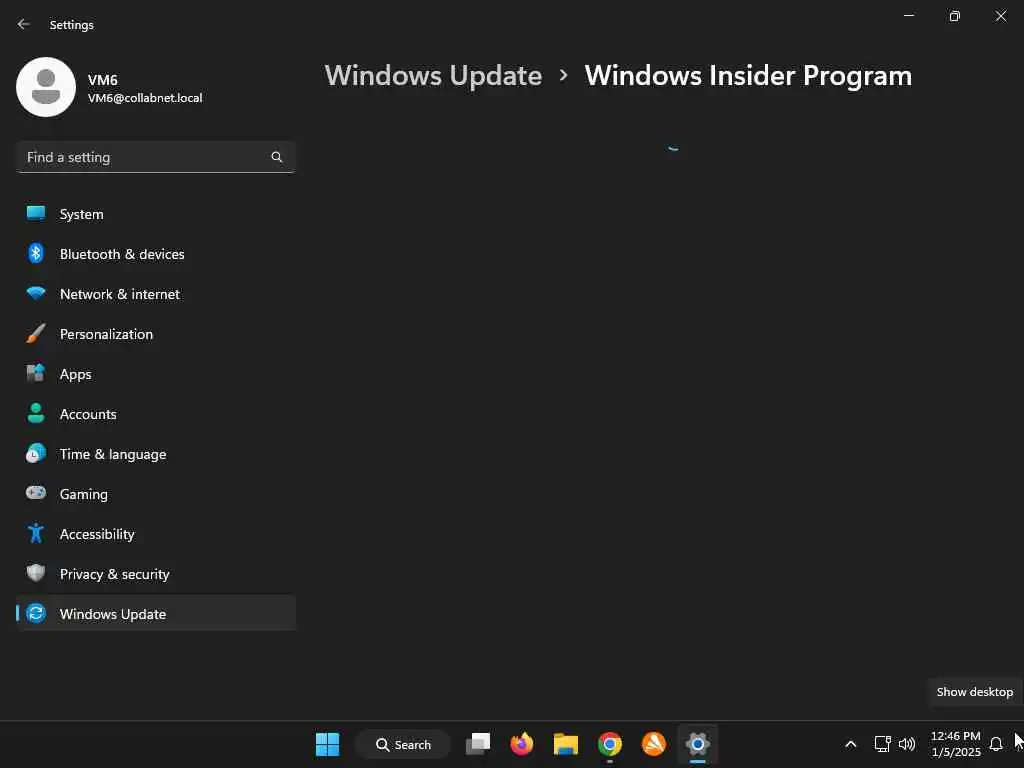The image size is (1024, 768).
Task: Click the Accessibility figure icon
Action: (36, 533)
